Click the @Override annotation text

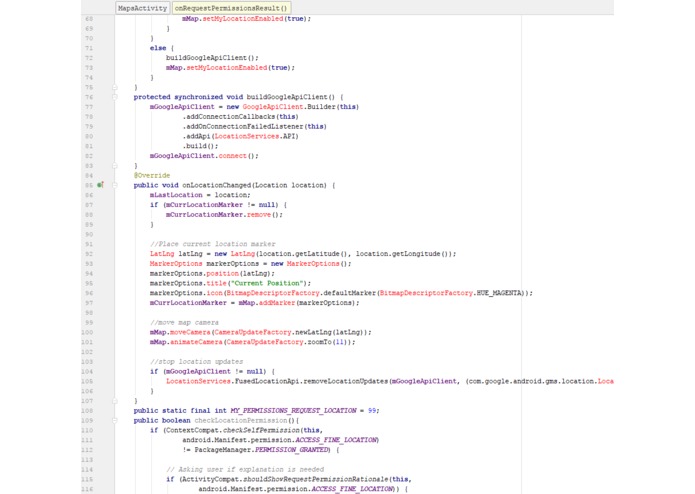click(152, 175)
